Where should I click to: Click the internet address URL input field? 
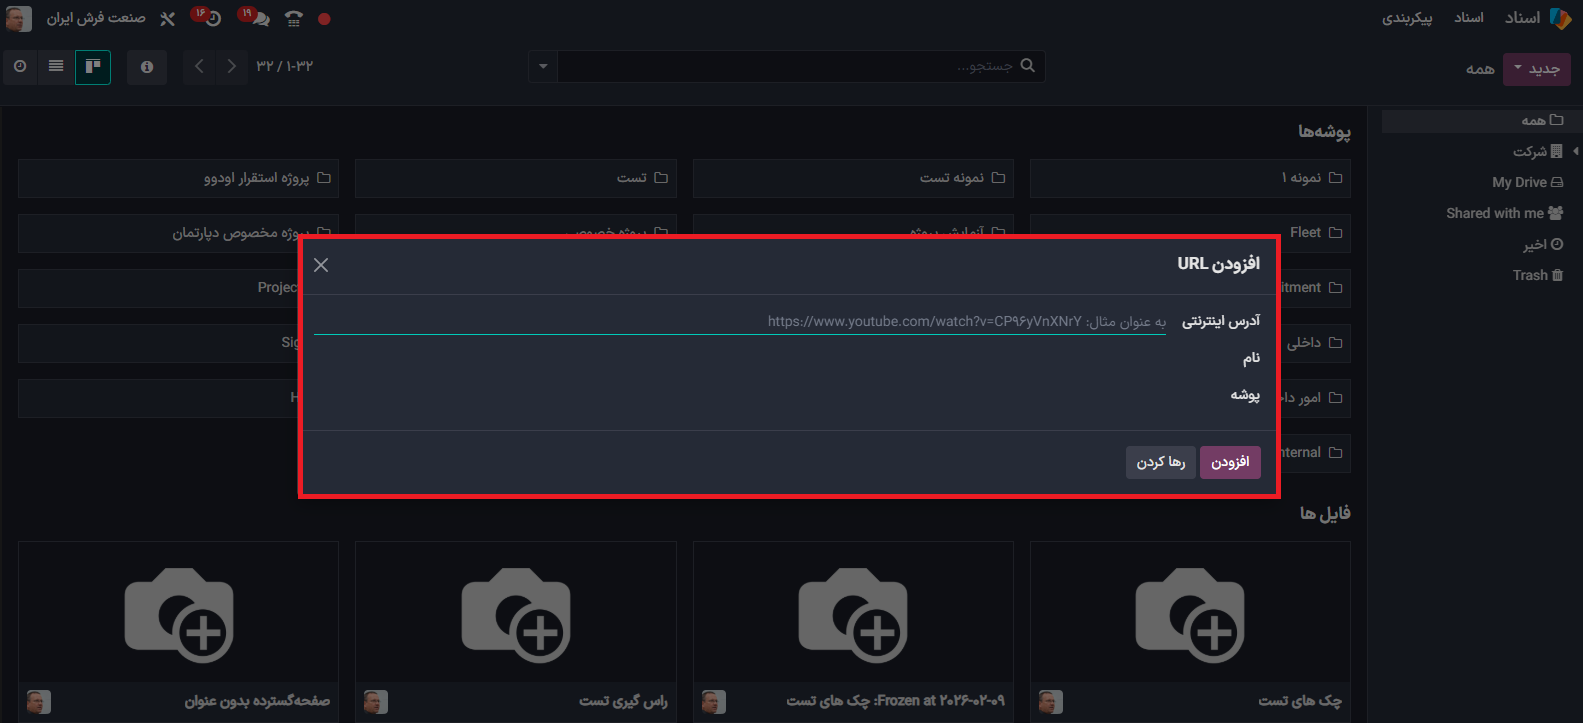pos(740,321)
